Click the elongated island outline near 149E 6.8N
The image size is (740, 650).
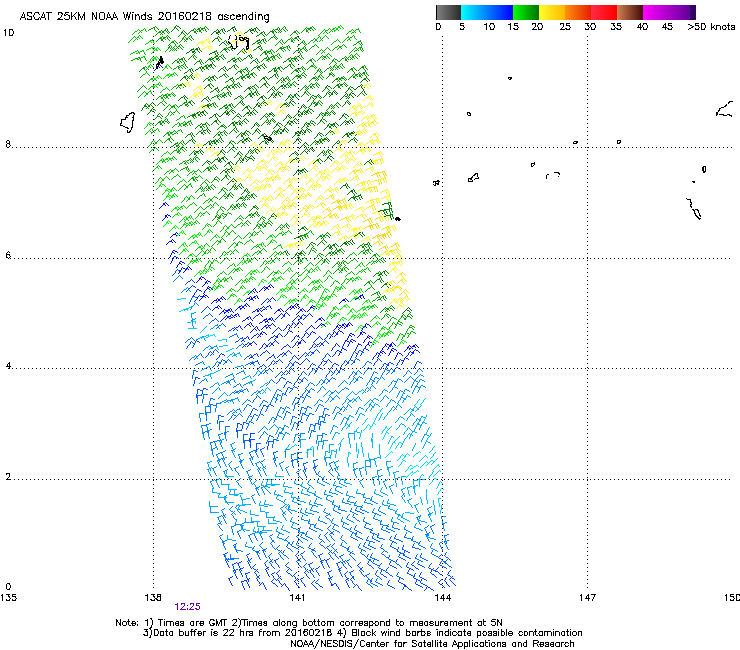pos(694,209)
